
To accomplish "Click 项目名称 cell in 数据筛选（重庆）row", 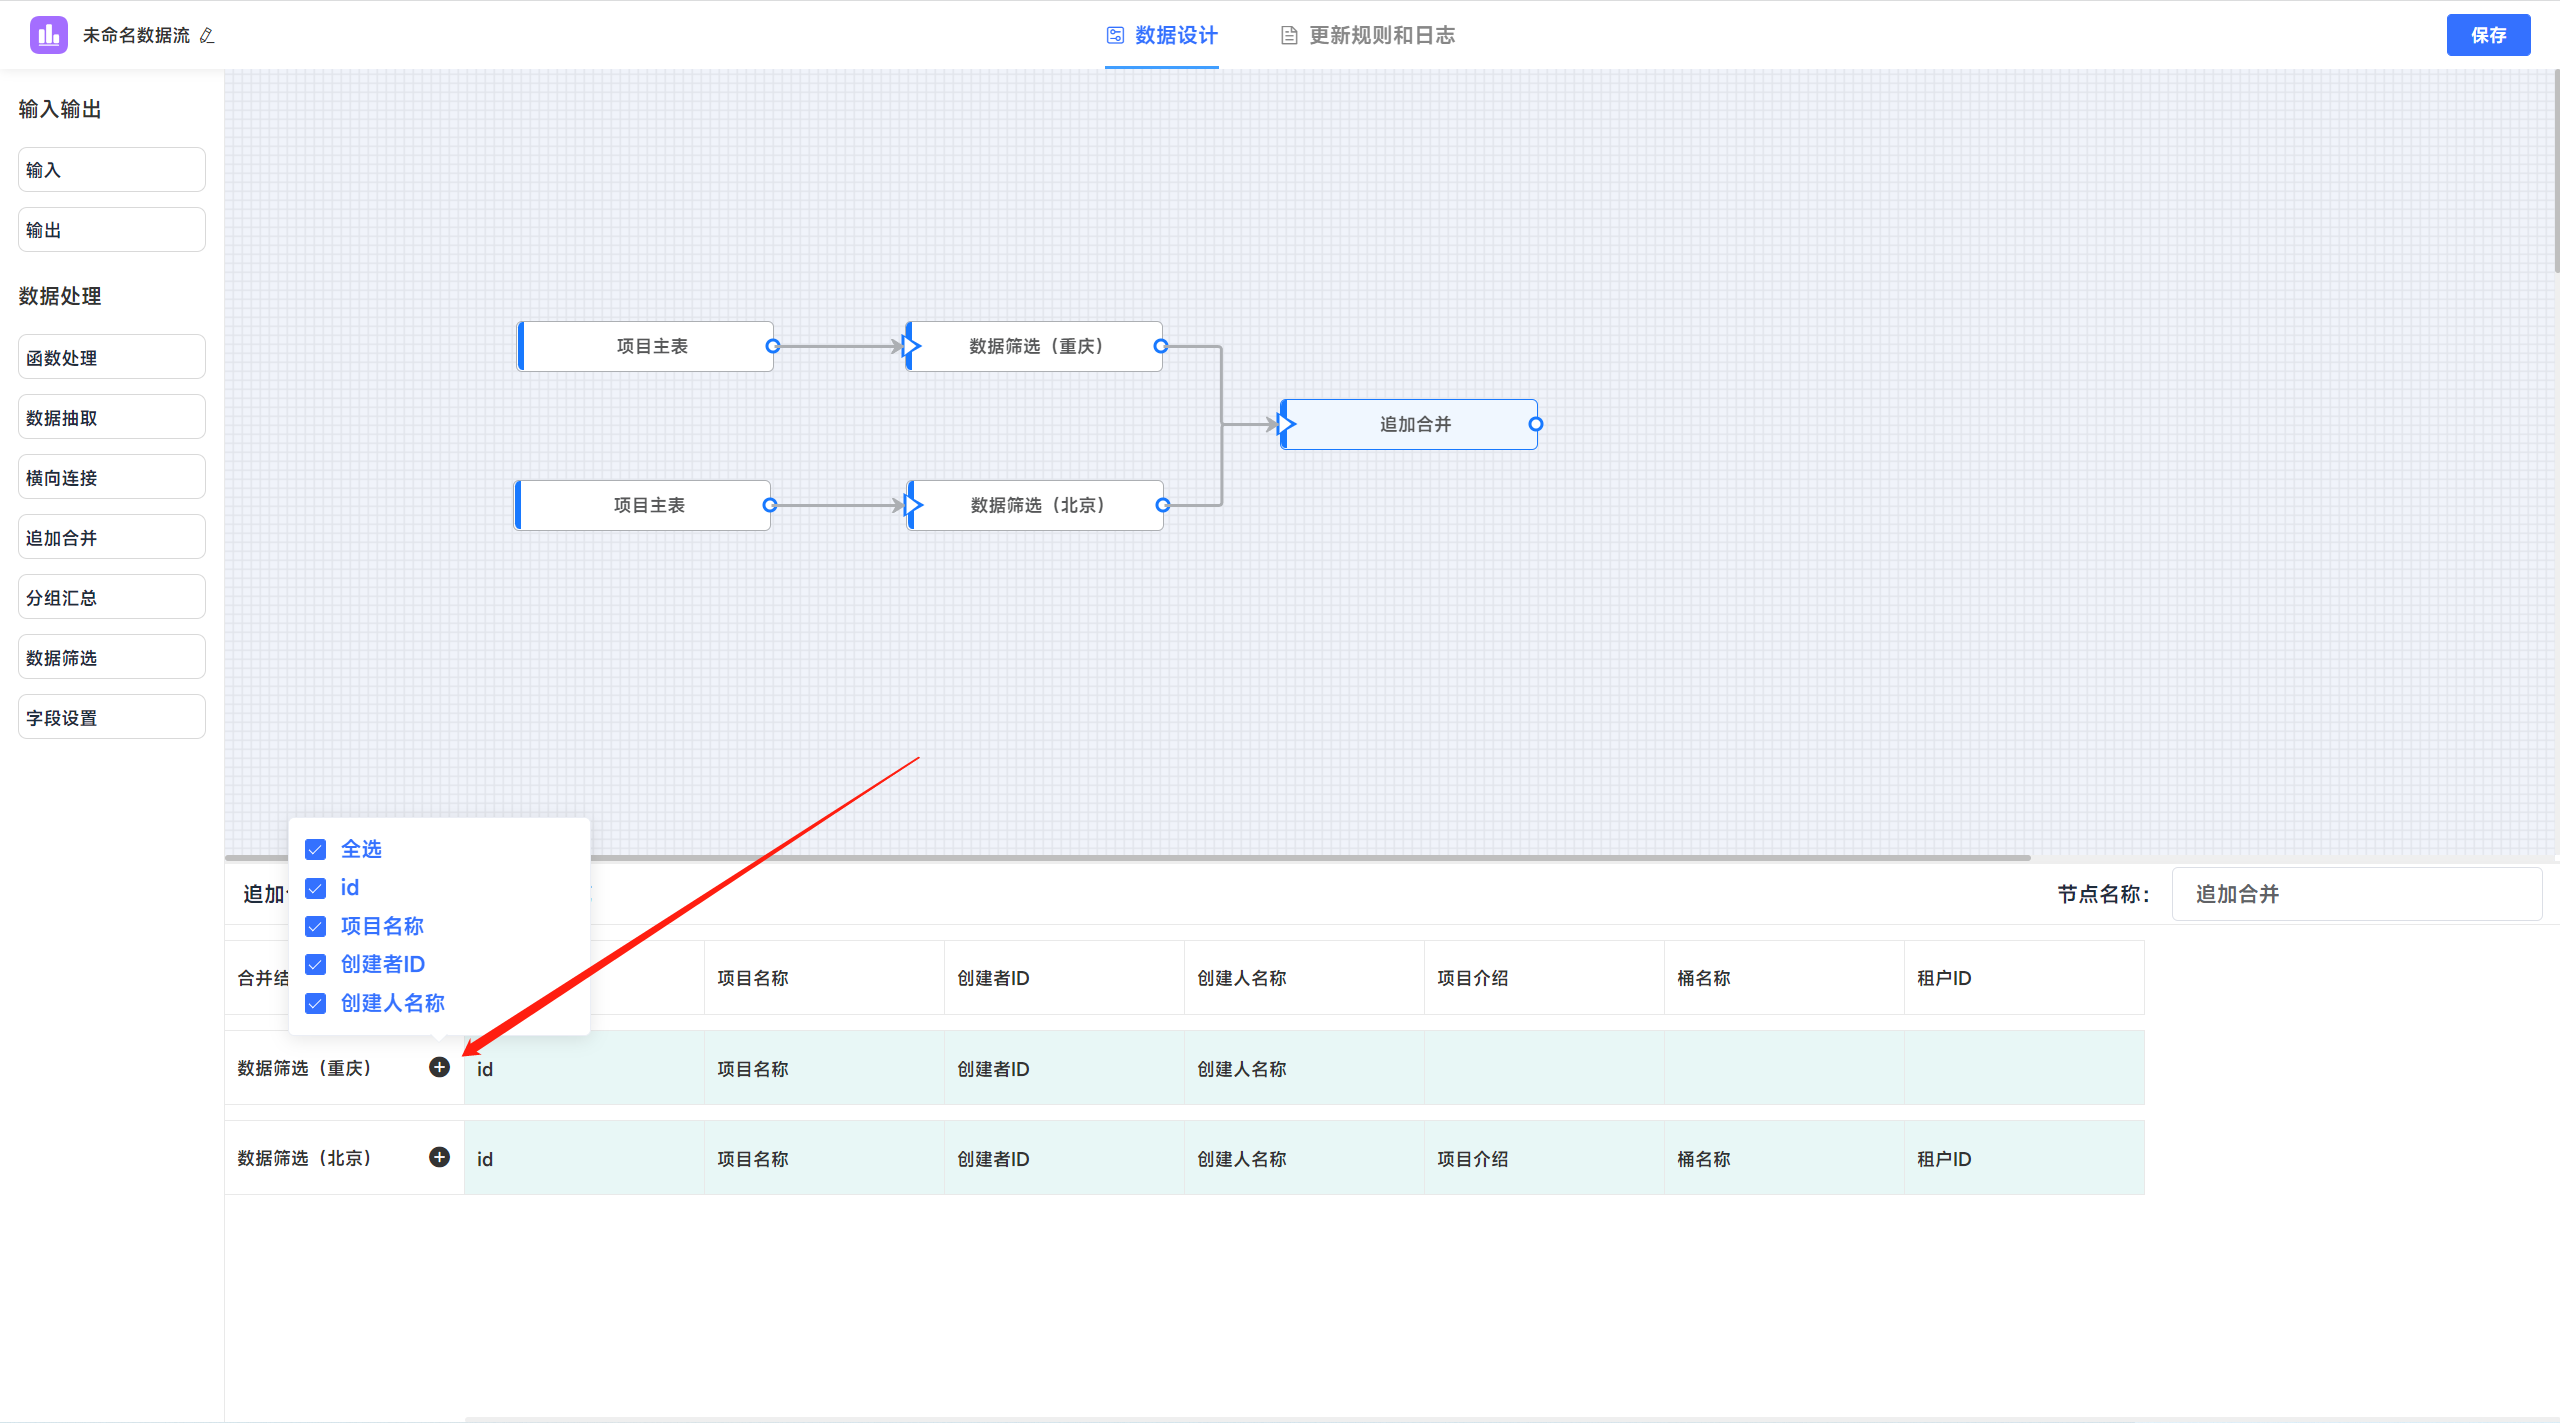I will (824, 1068).
